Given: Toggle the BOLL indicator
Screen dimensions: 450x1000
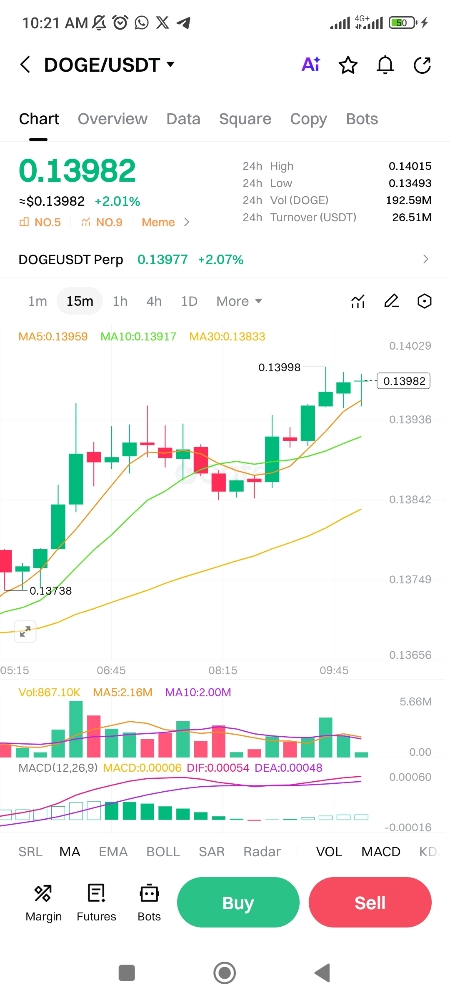Looking at the screenshot, I should pyautogui.click(x=163, y=851).
